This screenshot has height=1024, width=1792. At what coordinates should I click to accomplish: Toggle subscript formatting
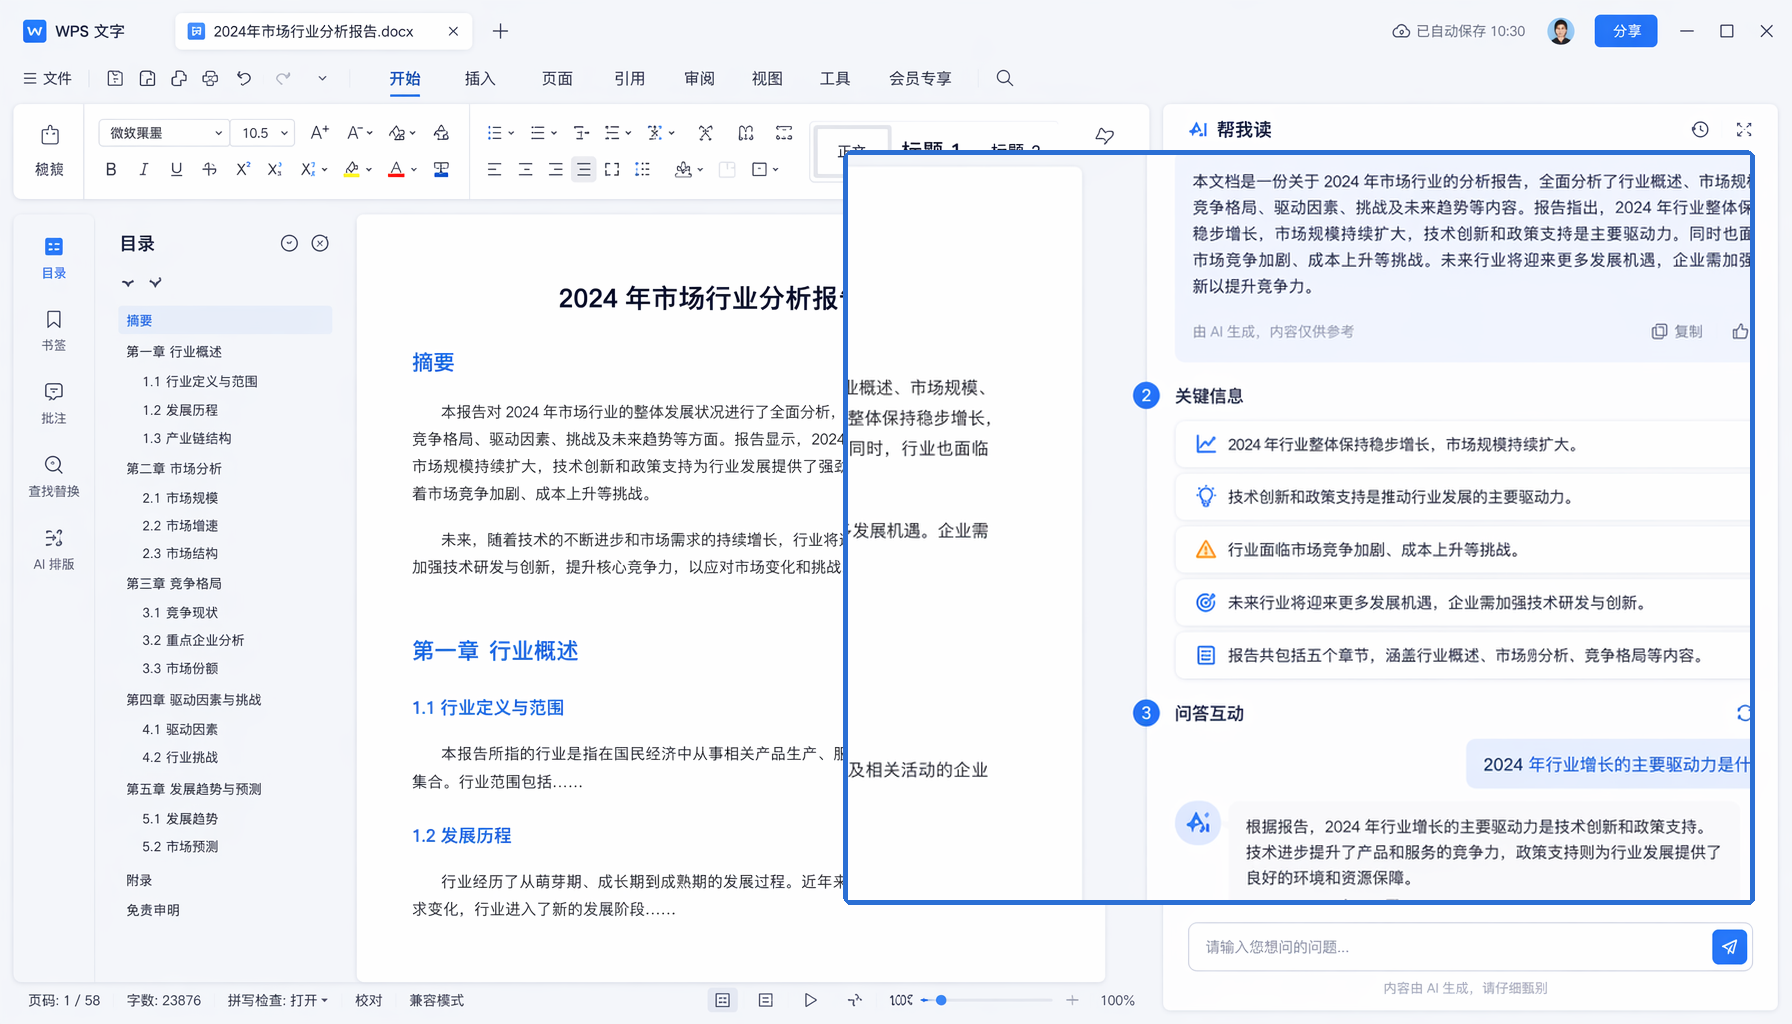click(275, 170)
